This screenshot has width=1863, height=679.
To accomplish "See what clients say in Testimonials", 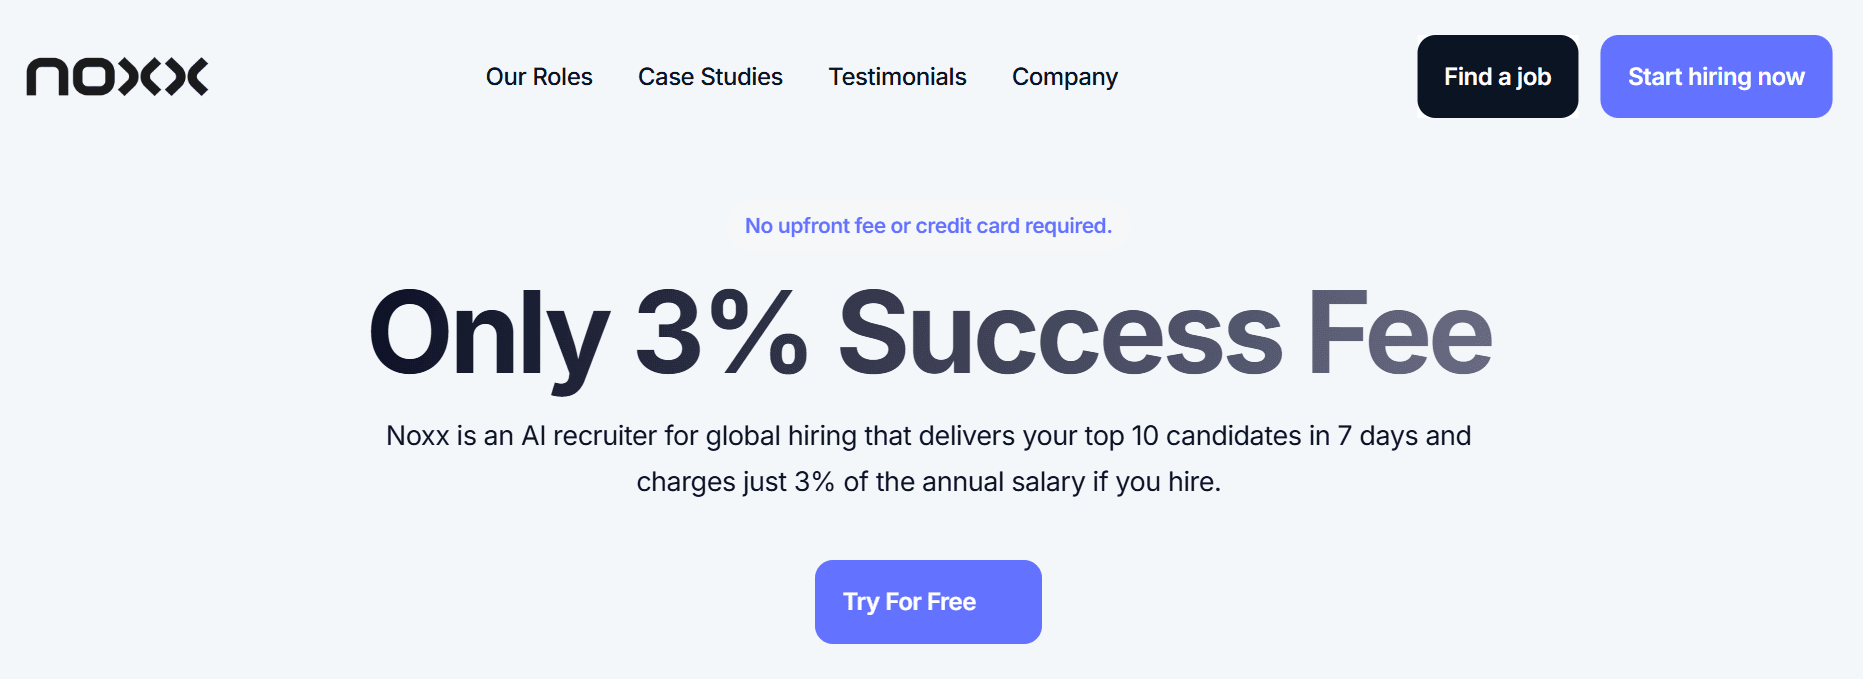I will point(897,76).
